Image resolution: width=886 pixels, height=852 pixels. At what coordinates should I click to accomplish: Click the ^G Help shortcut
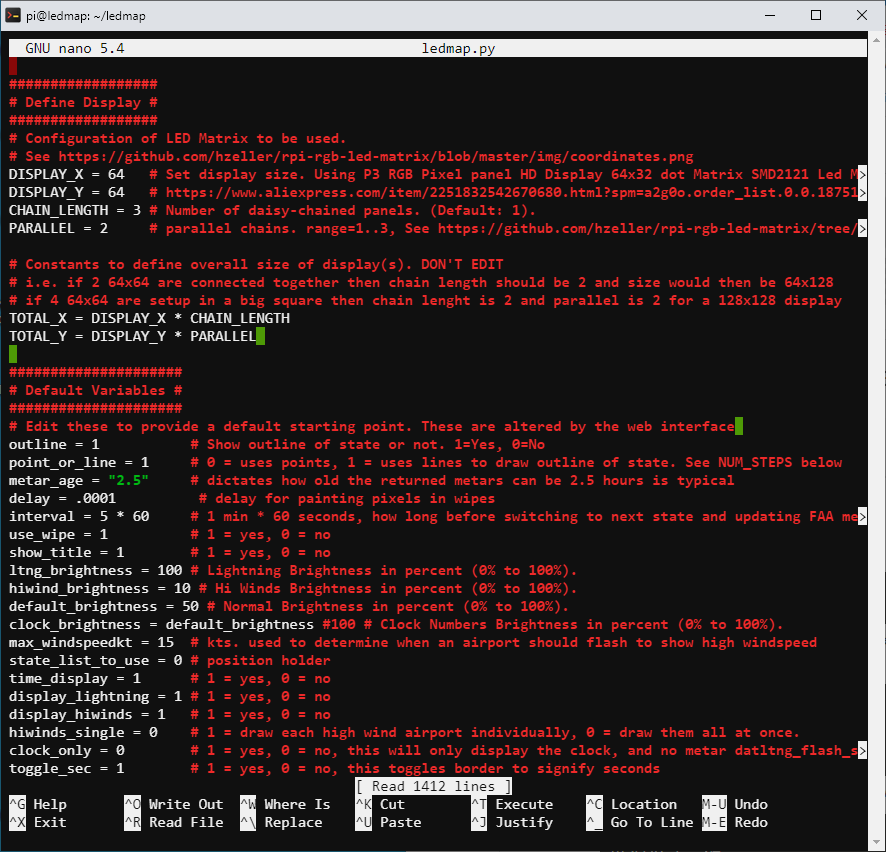click(x=38, y=804)
